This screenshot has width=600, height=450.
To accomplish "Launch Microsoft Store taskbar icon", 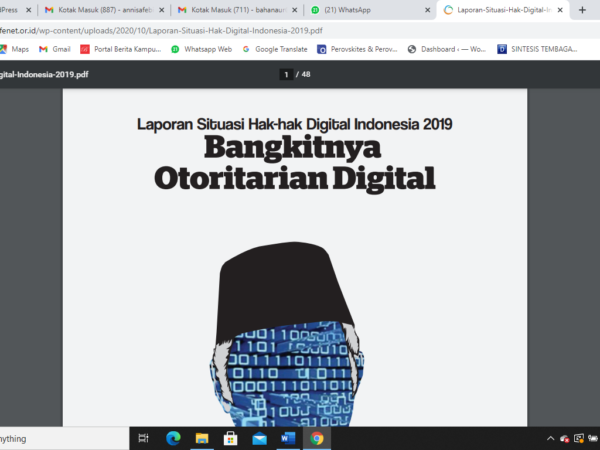I will pos(230,438).
